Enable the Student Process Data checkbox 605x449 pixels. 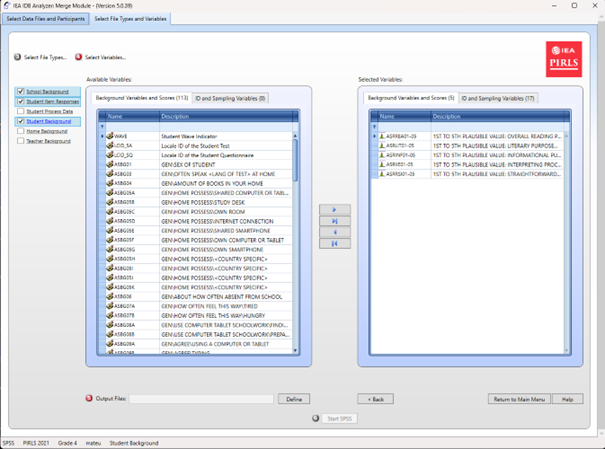[21, 111]
